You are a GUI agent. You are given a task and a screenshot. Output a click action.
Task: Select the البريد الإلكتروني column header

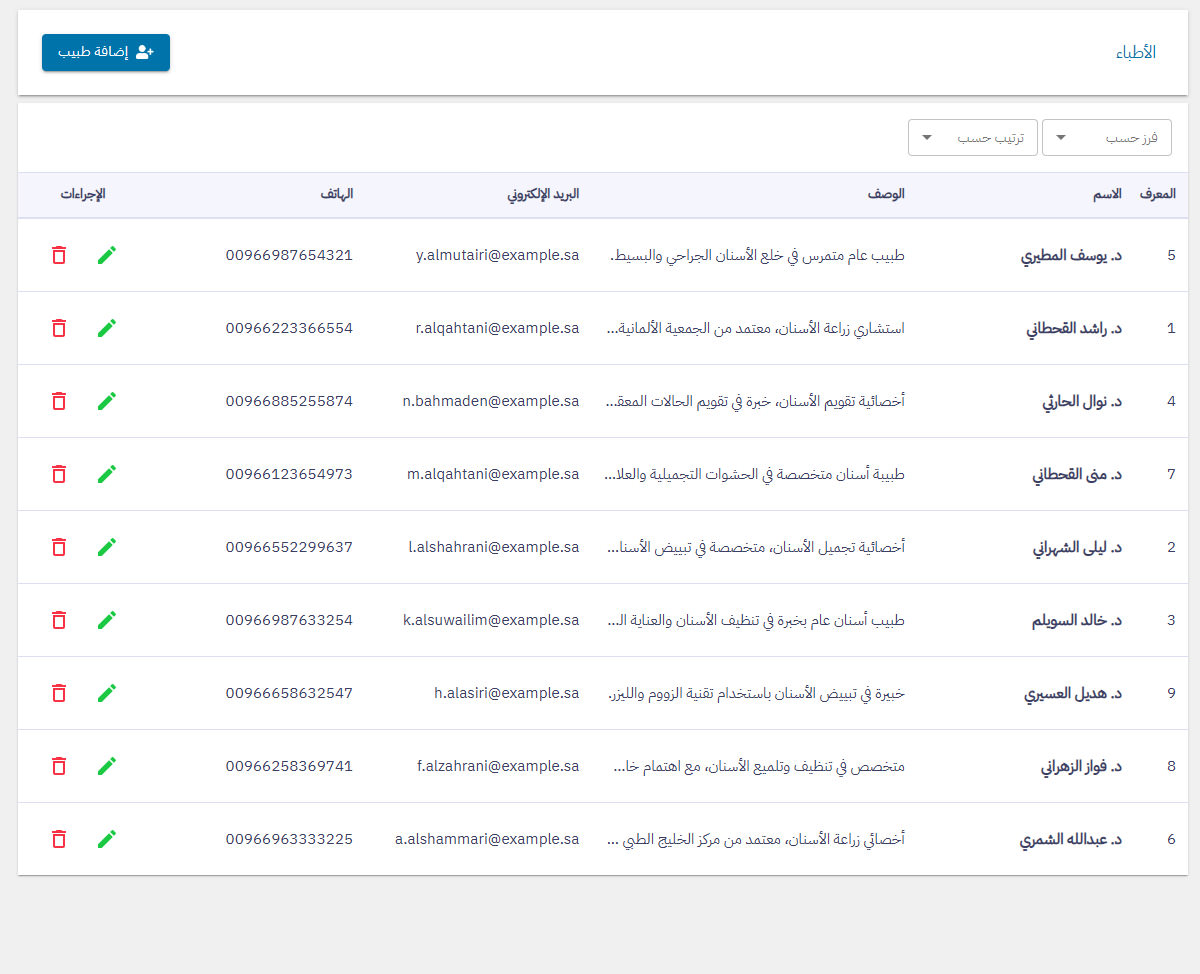click(543, 194)
